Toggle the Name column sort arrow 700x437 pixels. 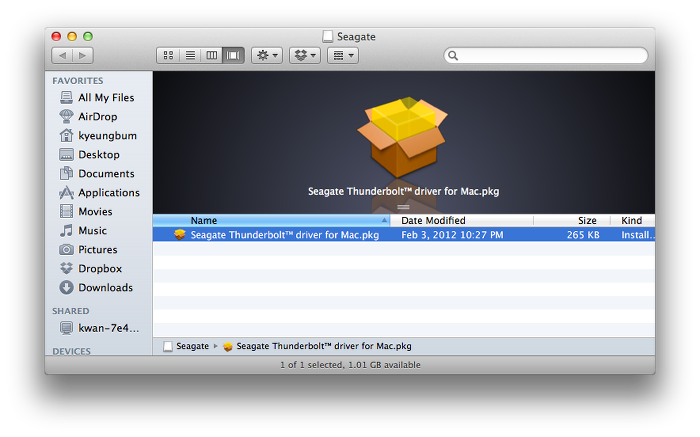384,221
